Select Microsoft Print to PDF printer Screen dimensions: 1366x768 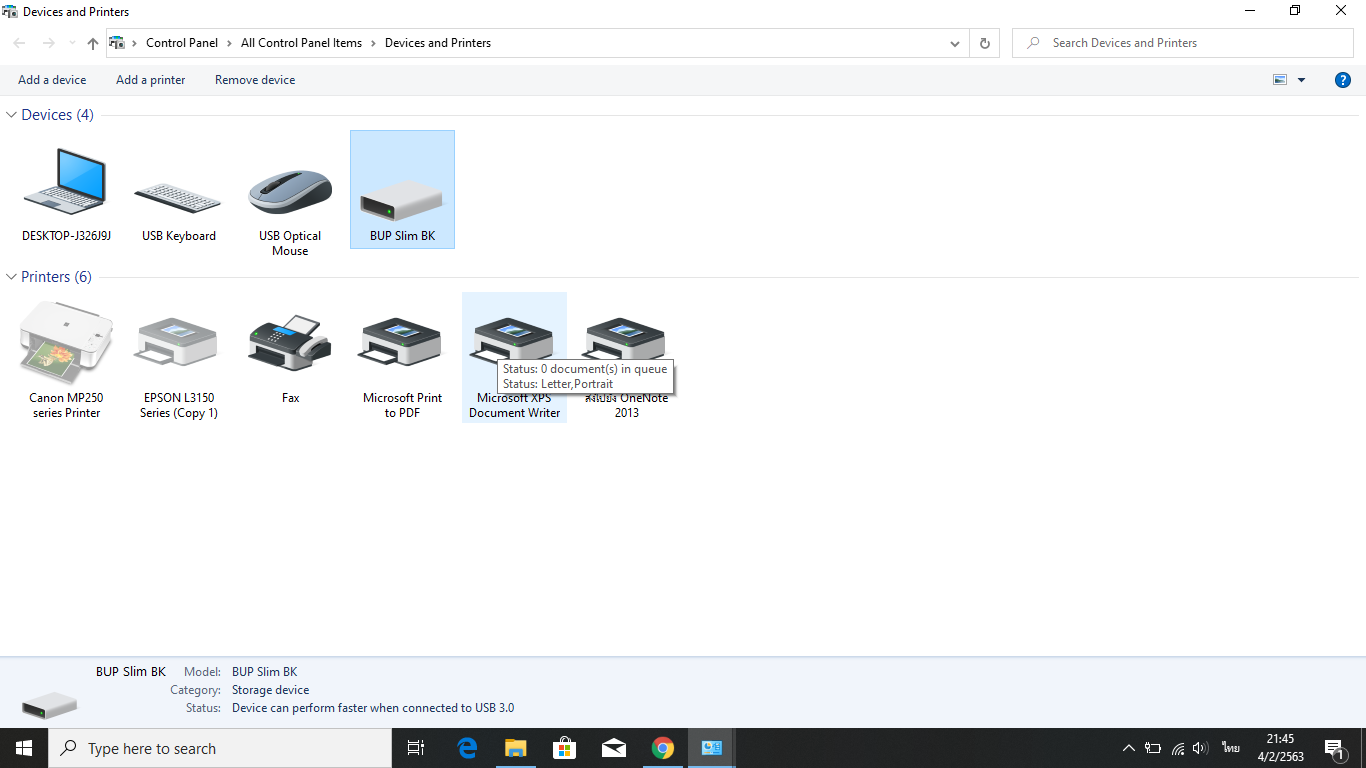click(x=402, y=357)
